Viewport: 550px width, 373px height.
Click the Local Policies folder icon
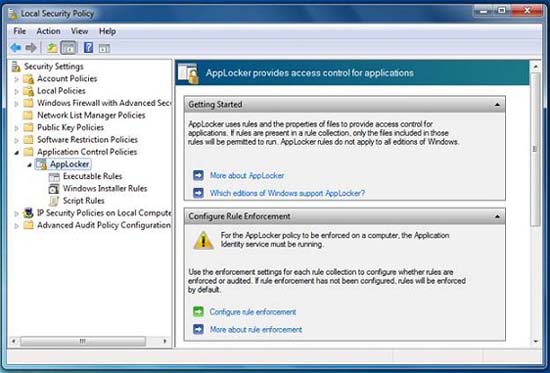coord(28,91)
